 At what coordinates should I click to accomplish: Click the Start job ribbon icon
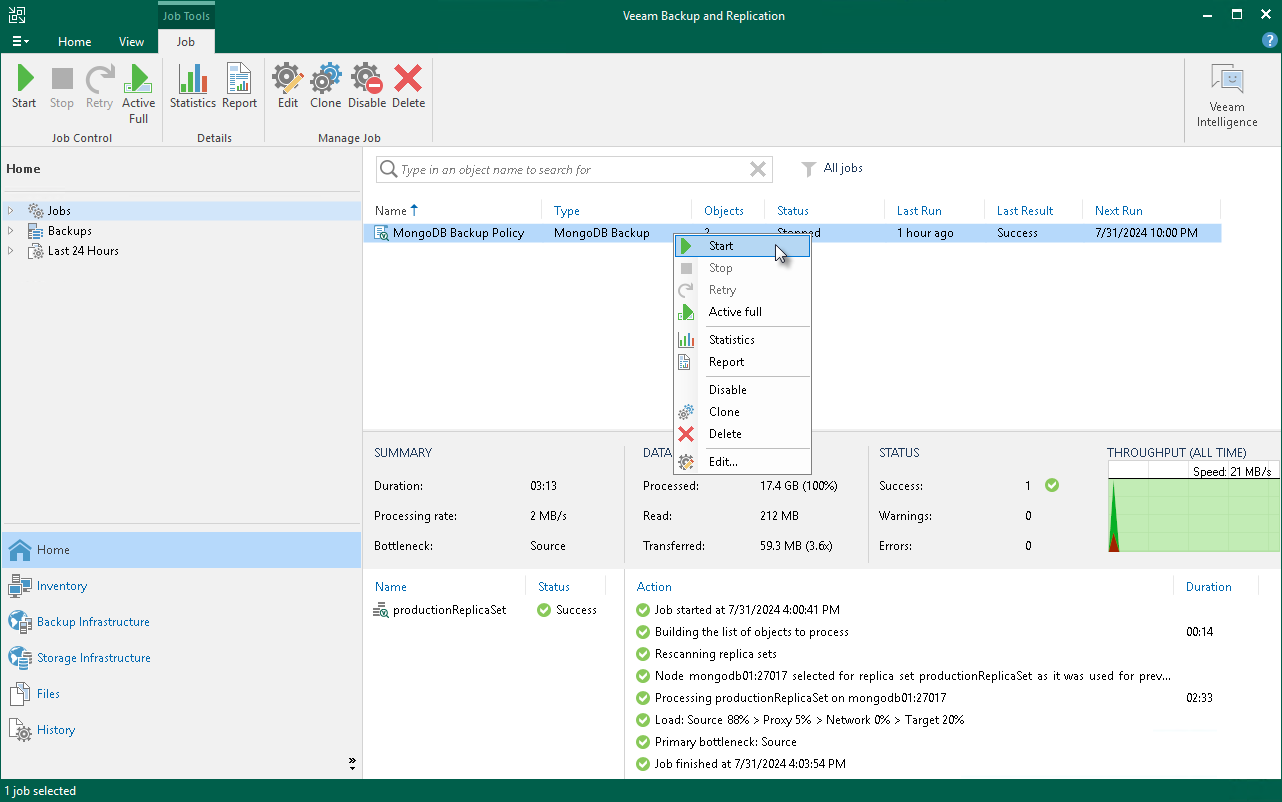(24, 86)
